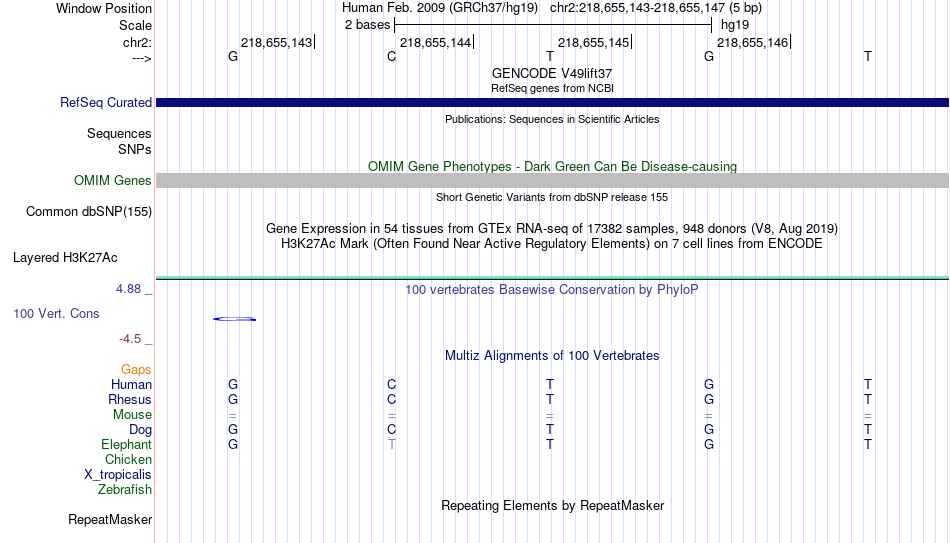Click the blue PhyloP conservation bar

point(234,319)
